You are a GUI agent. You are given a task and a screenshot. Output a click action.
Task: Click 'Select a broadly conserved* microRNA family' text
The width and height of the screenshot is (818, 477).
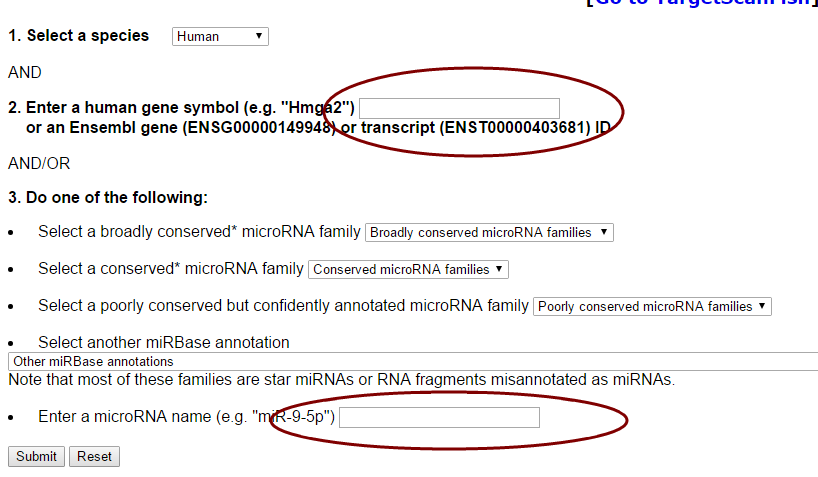point(199,232)
